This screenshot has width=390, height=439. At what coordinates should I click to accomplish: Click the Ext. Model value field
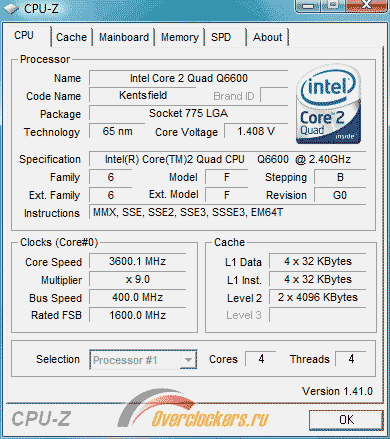click(x=227, y=195)
